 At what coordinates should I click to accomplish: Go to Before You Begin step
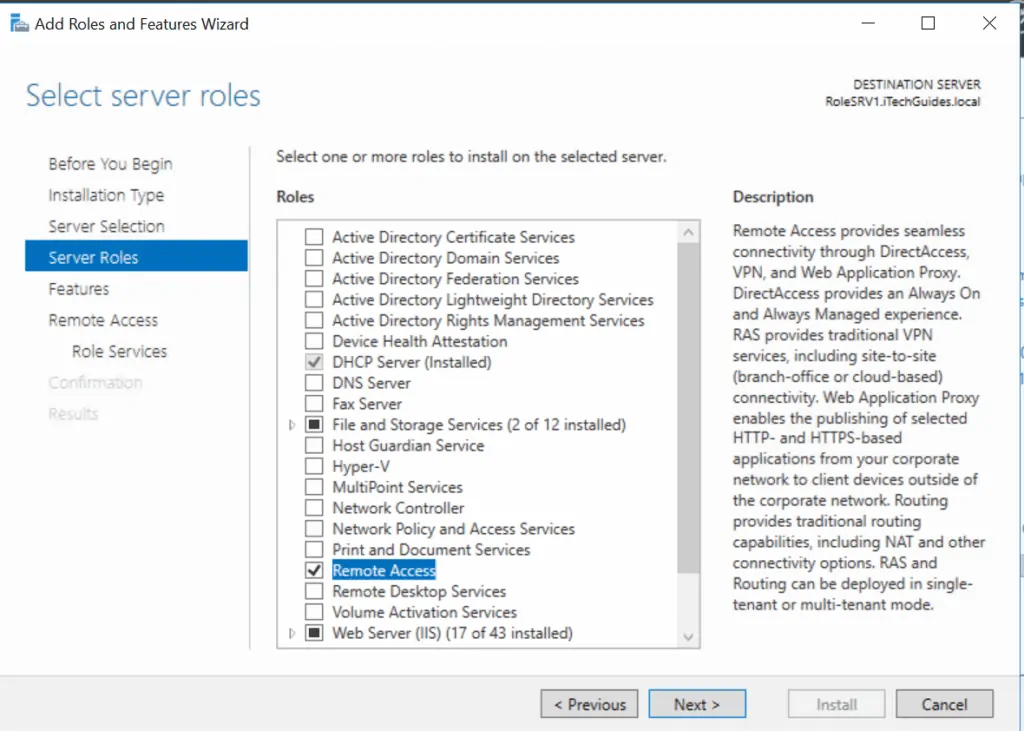[110, 163]
